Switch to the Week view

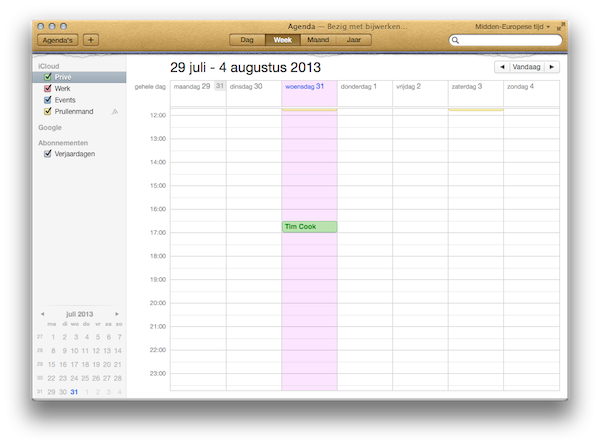[283, 40]
